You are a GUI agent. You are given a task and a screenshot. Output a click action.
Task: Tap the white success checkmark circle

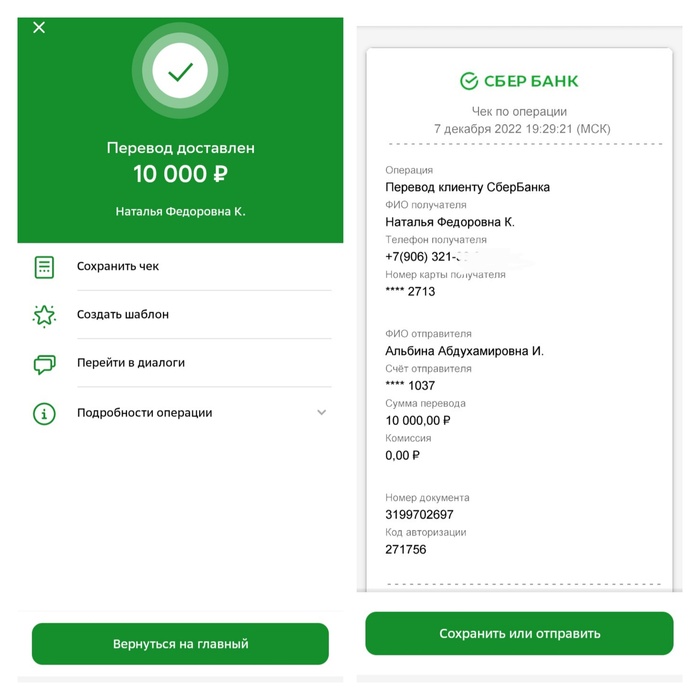tap(180, 71)
